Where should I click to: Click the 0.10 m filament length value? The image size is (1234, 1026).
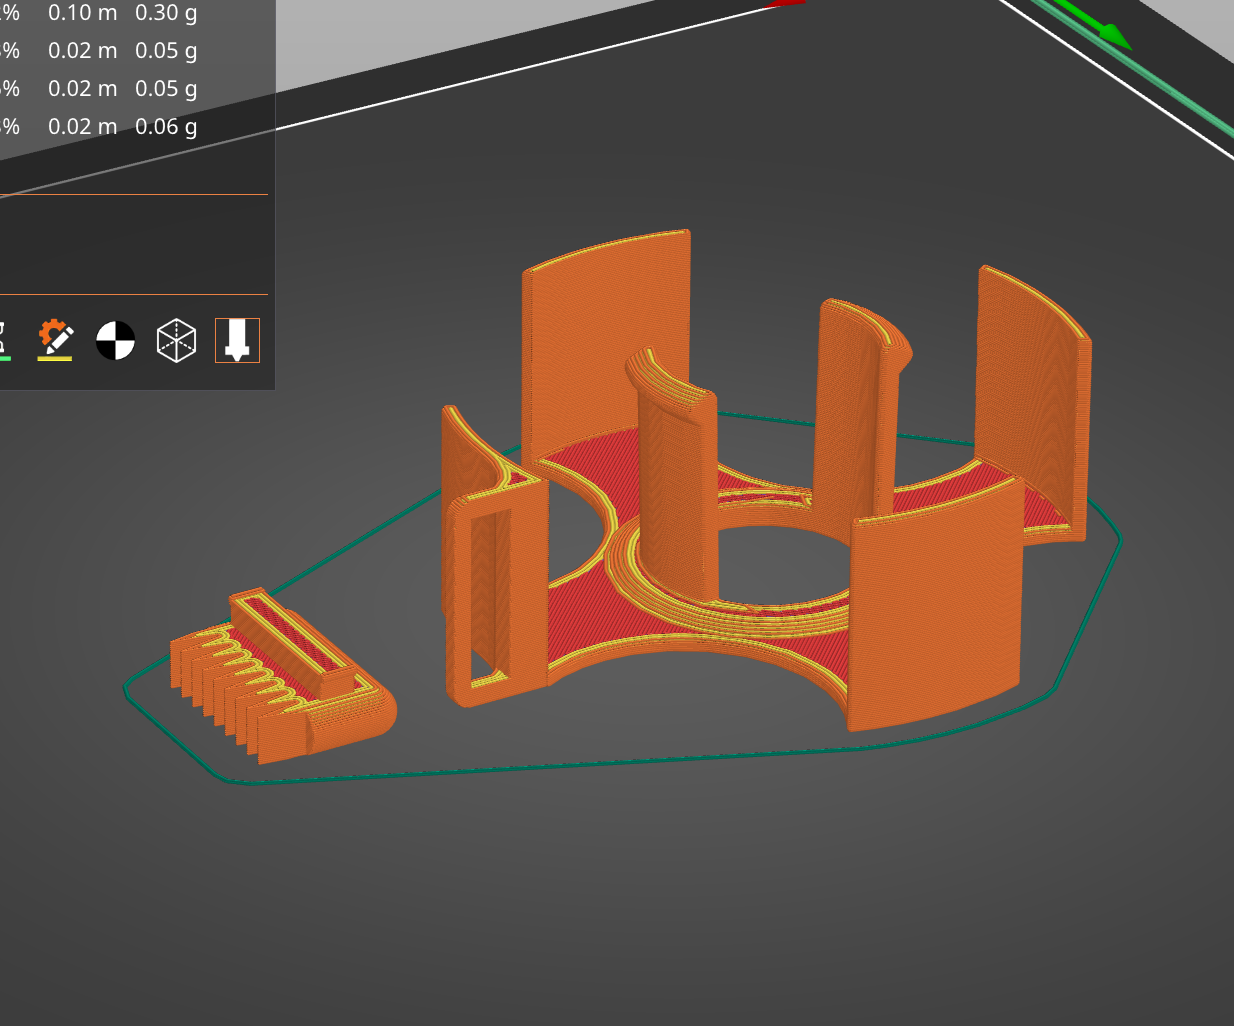click(x=82, y=13)
